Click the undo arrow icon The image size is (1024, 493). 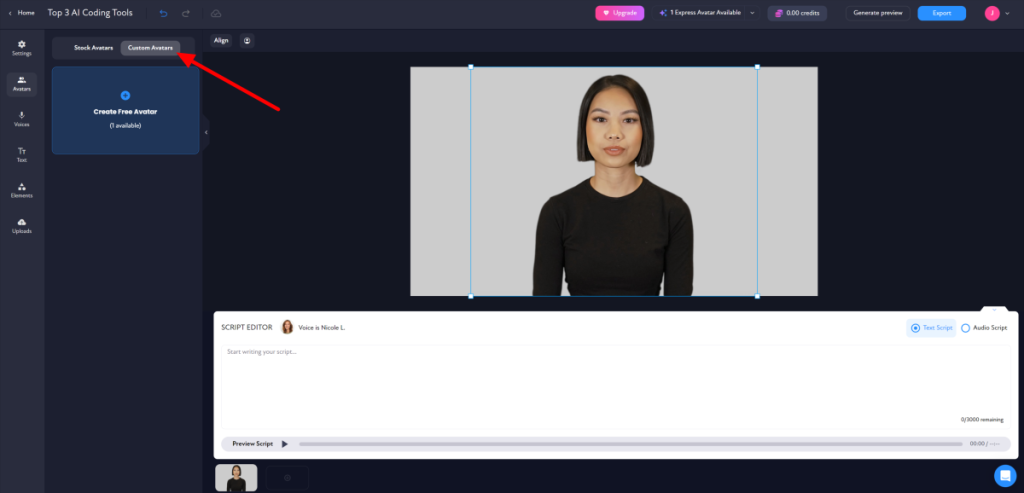tap(163, 13)
